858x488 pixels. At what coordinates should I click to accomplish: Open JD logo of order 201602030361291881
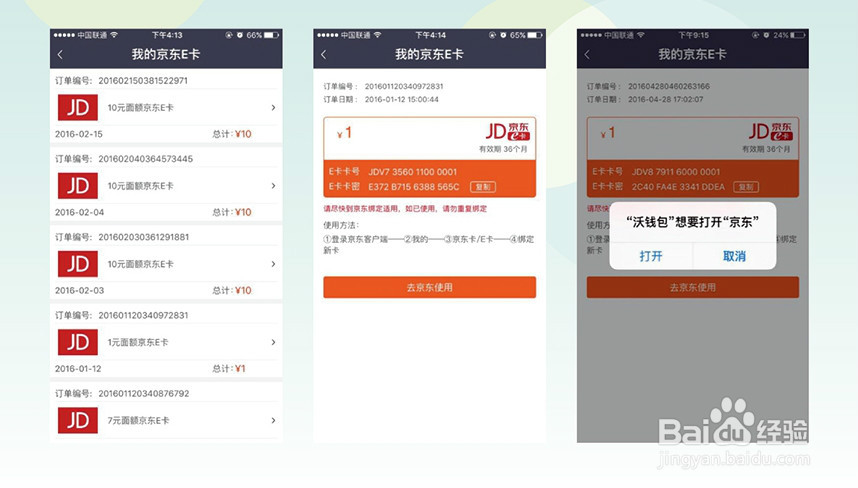pyautogui.click(x=78, y=264)
